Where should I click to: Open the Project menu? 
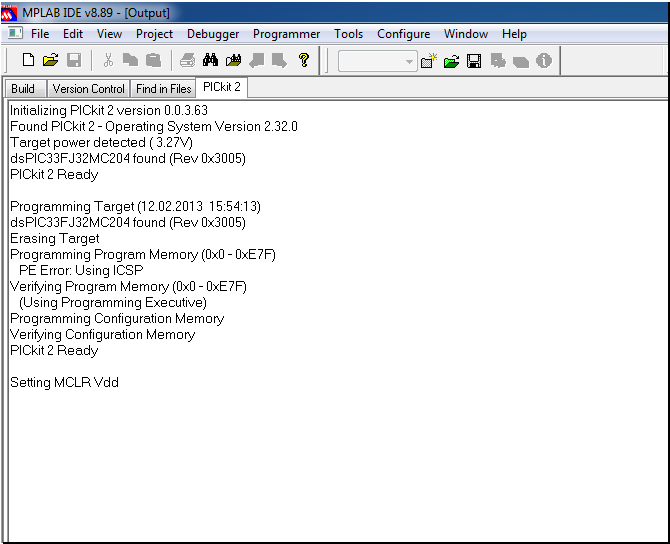coord(154,34)
